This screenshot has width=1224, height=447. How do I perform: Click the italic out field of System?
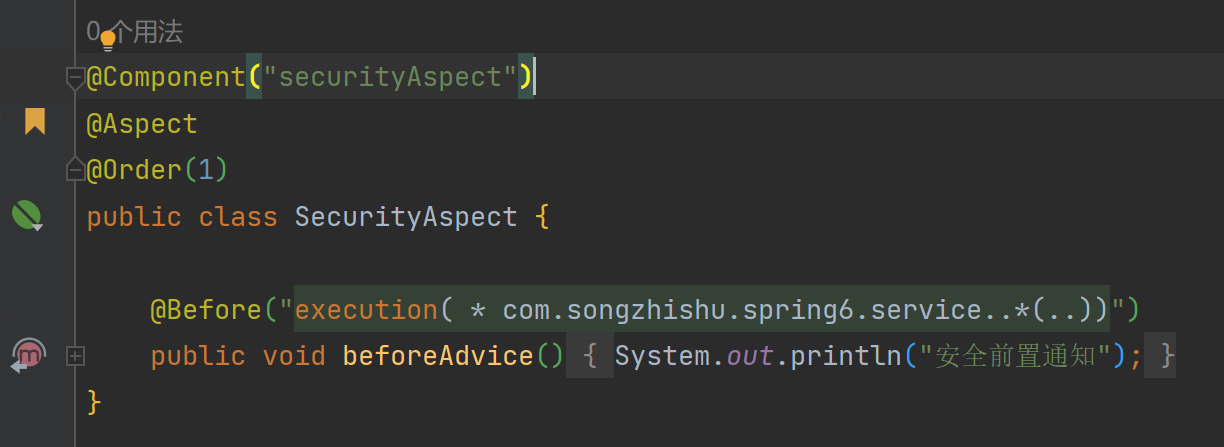(x=750, y=356)
